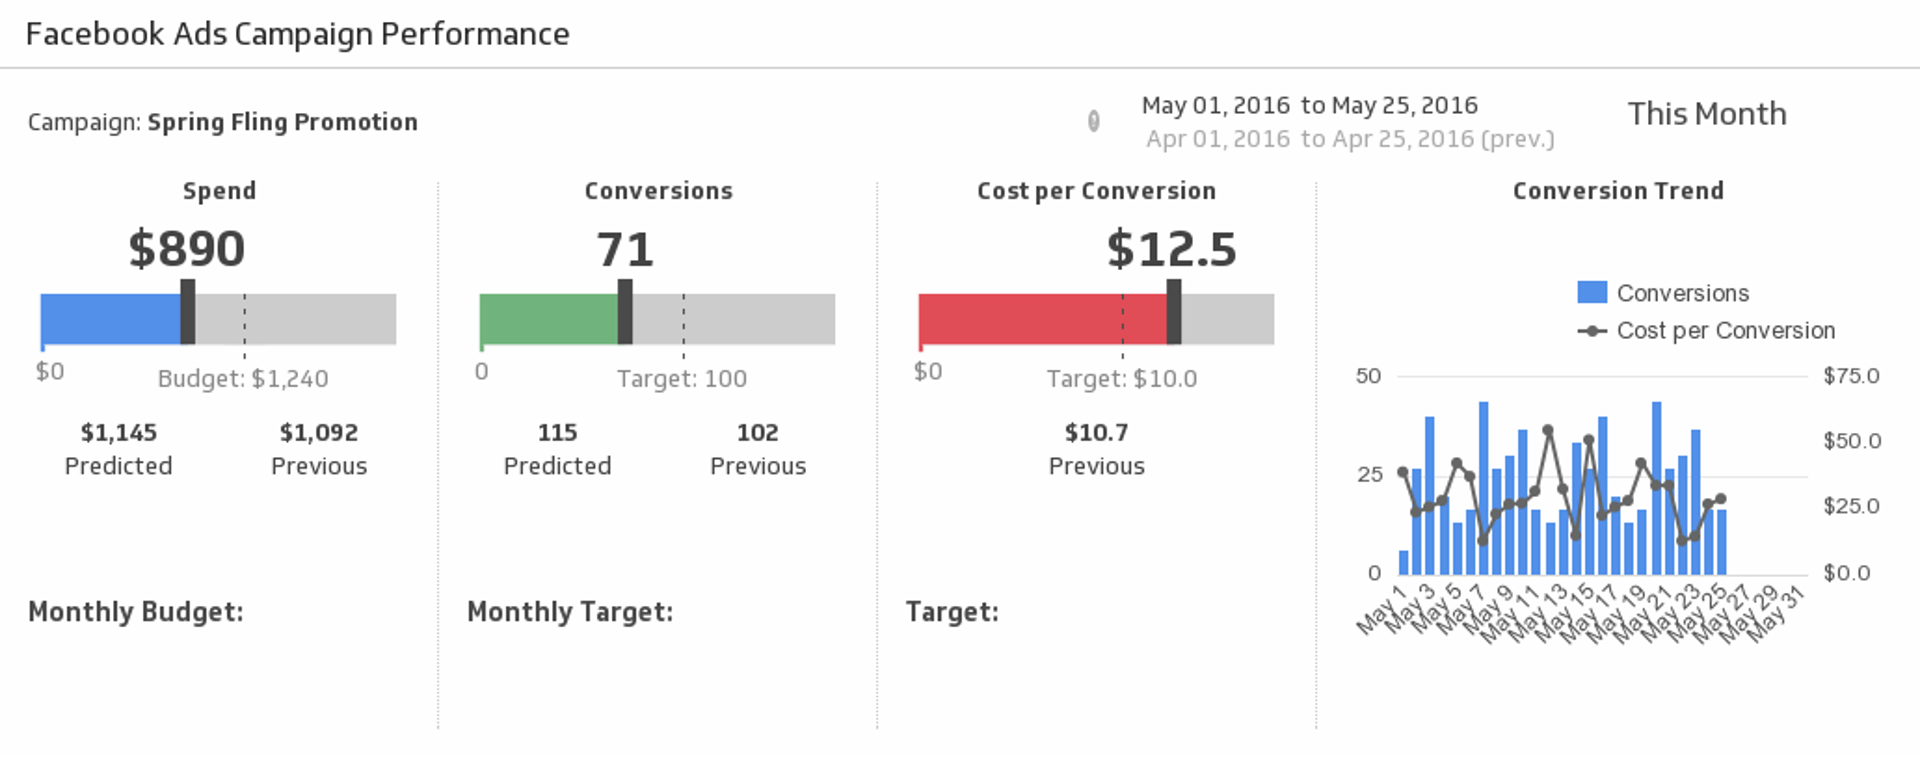Click the green Conversions progress bar
The width and height of the screenshot is (1920, 757).
tap(548, 320)
